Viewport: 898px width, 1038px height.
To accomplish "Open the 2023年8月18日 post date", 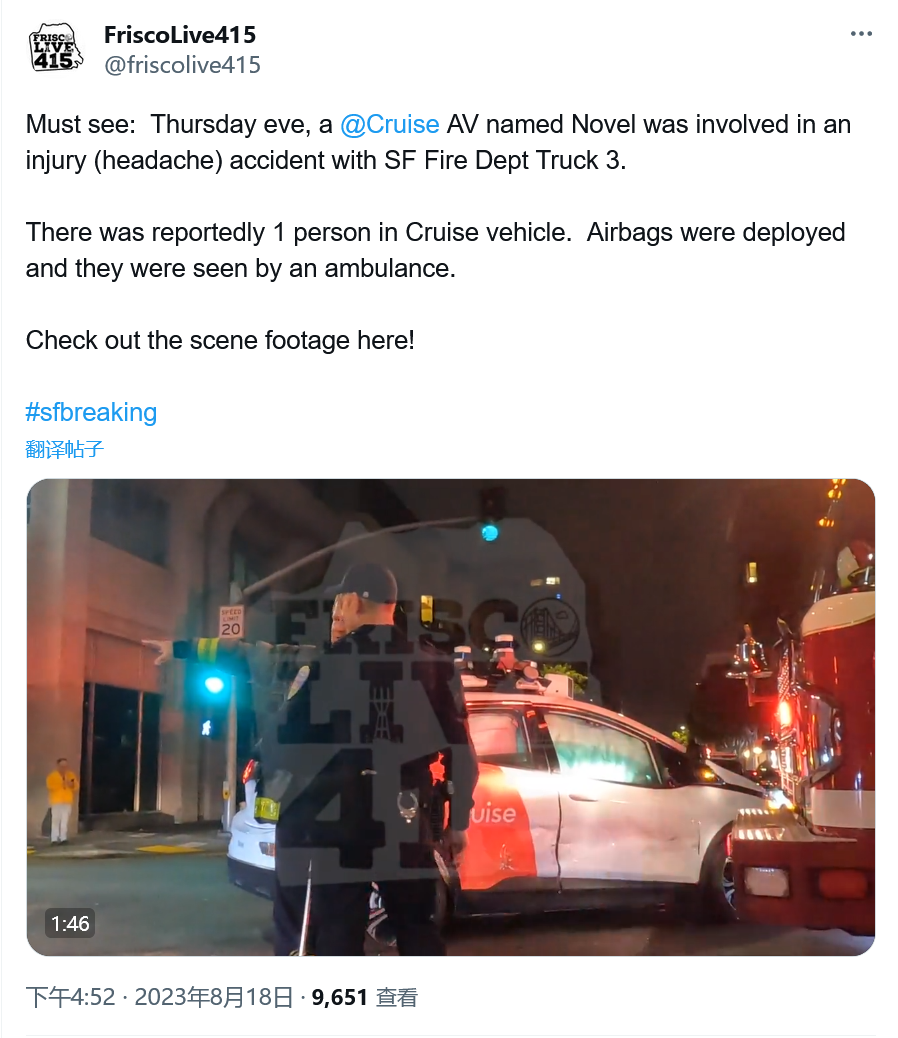I will pyautogui.click(x=214, y=996).
